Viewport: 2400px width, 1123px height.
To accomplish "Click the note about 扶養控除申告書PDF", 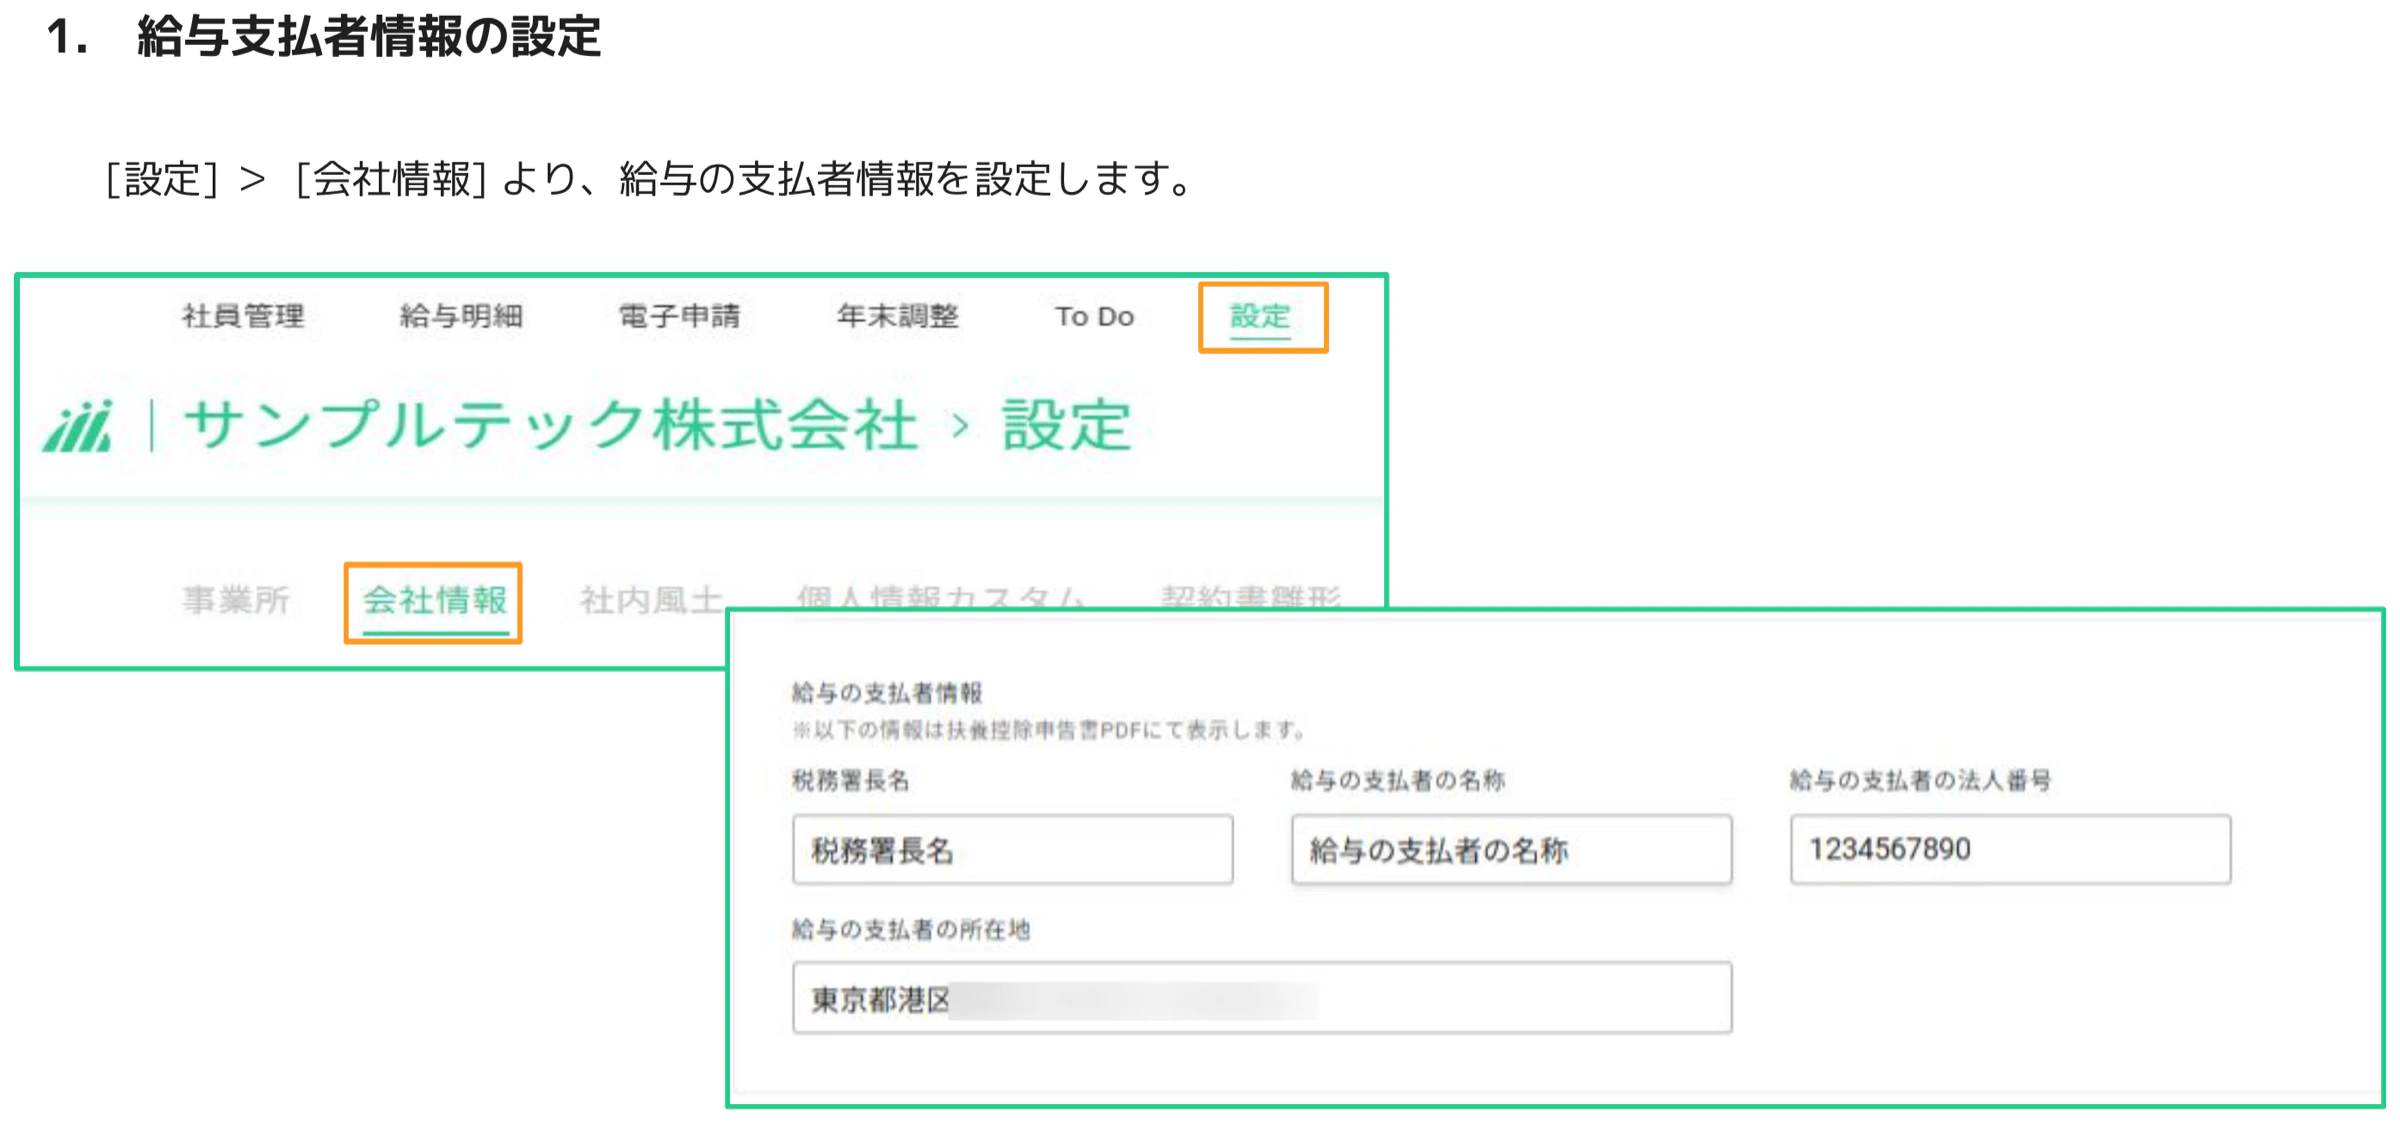I will (1049, 730).
